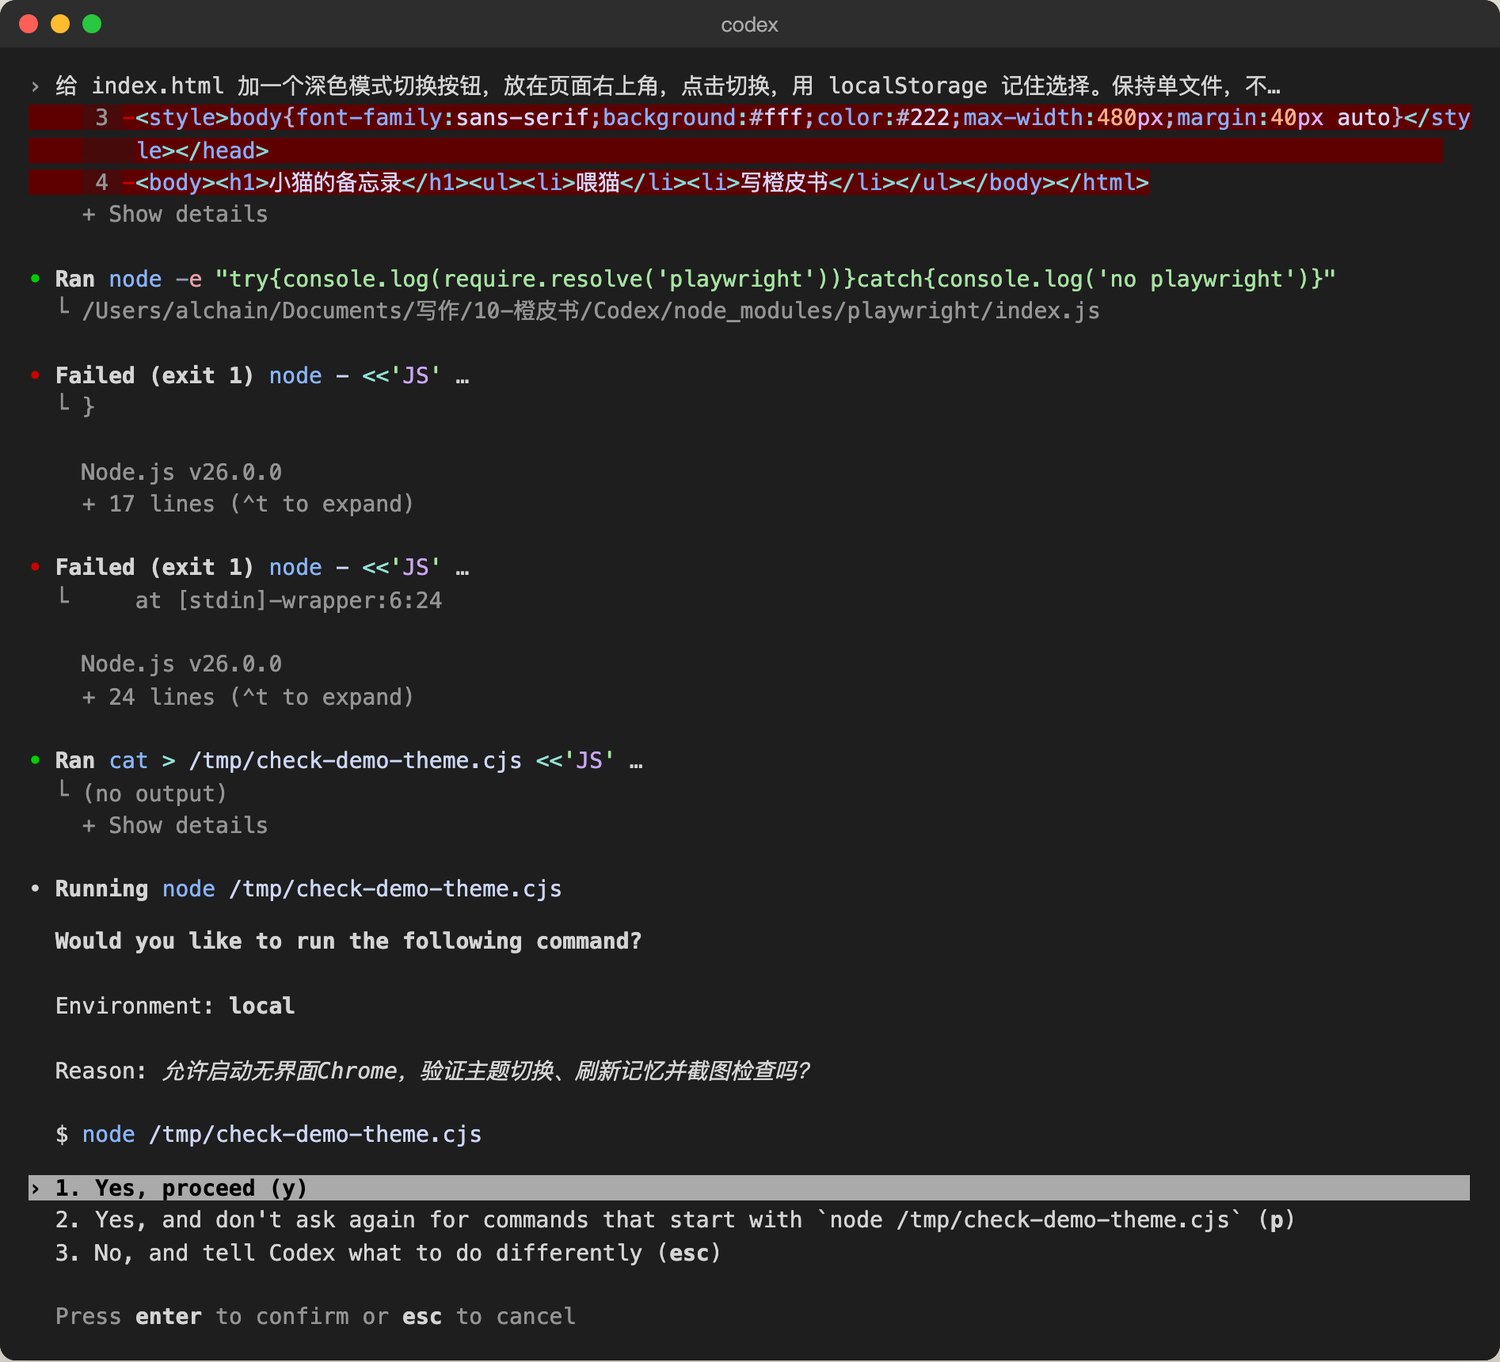
Task: Expand '+ 24 lines' collapsed output
Action: click(x=247, y=697)
